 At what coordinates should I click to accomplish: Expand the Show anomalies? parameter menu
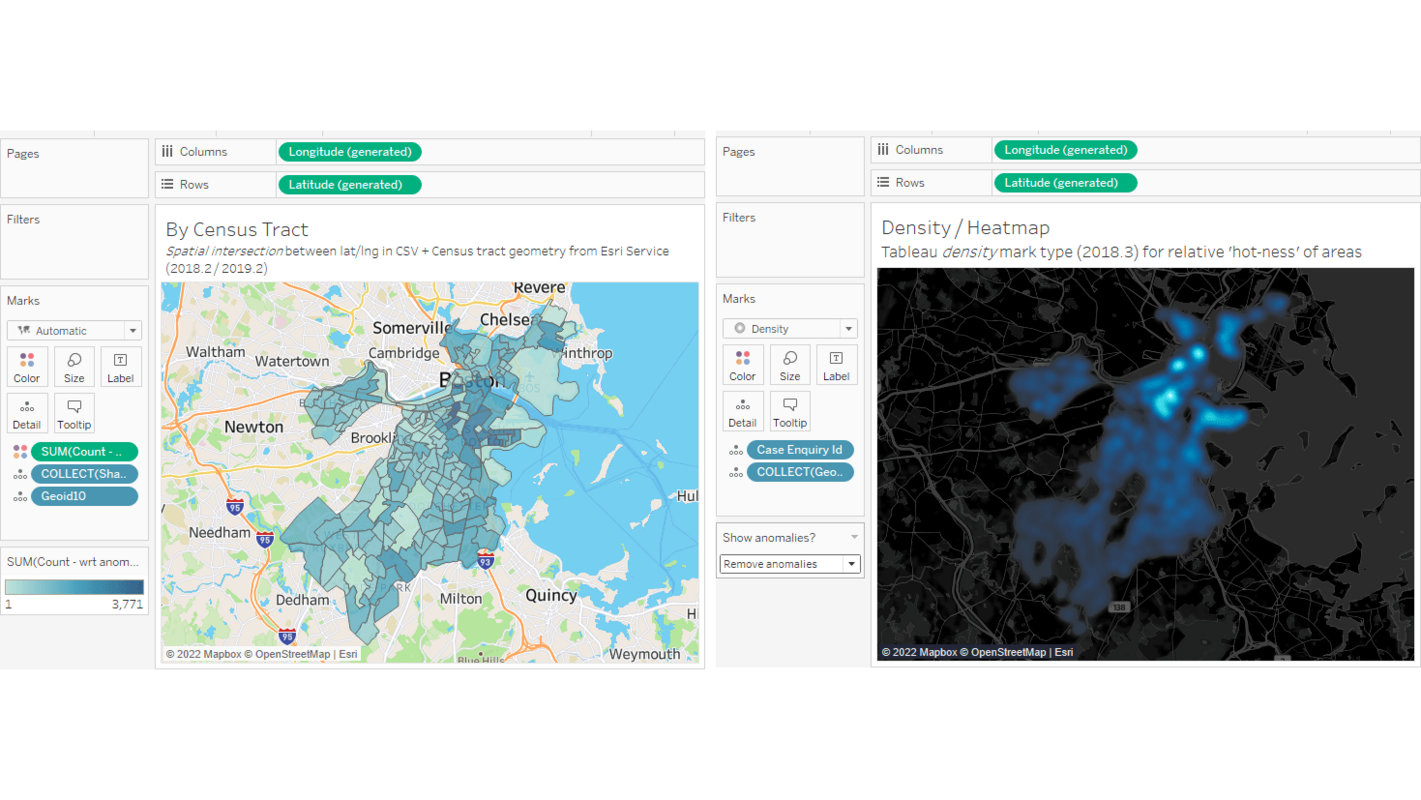coord(854,537)
